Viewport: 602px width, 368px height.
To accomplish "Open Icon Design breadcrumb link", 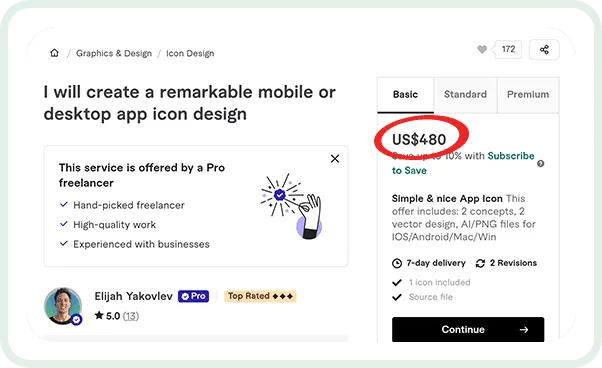I will coord(190,53).
